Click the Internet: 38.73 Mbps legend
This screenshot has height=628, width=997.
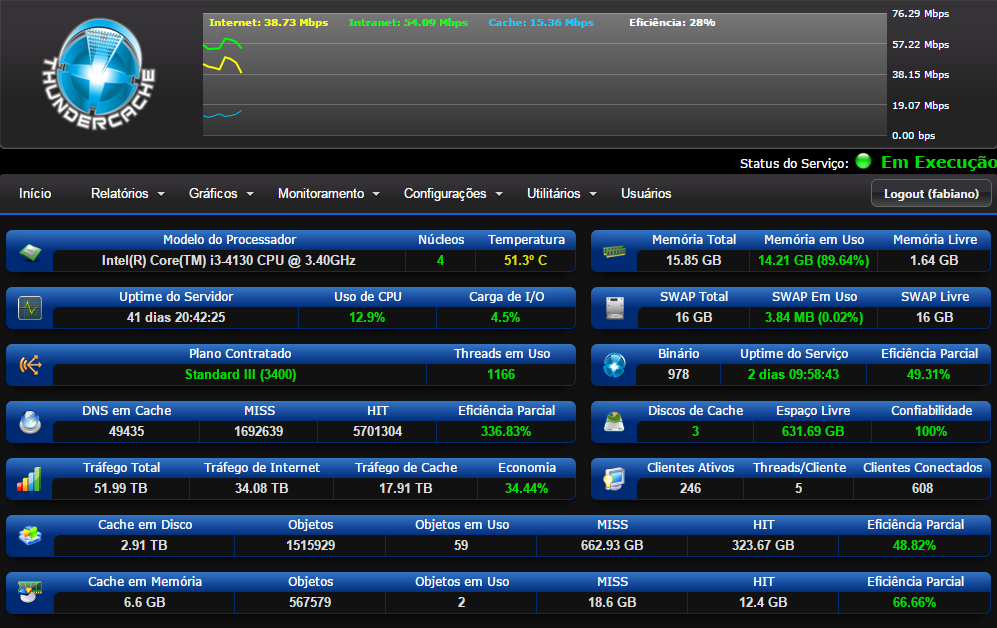tap(268, 22)
